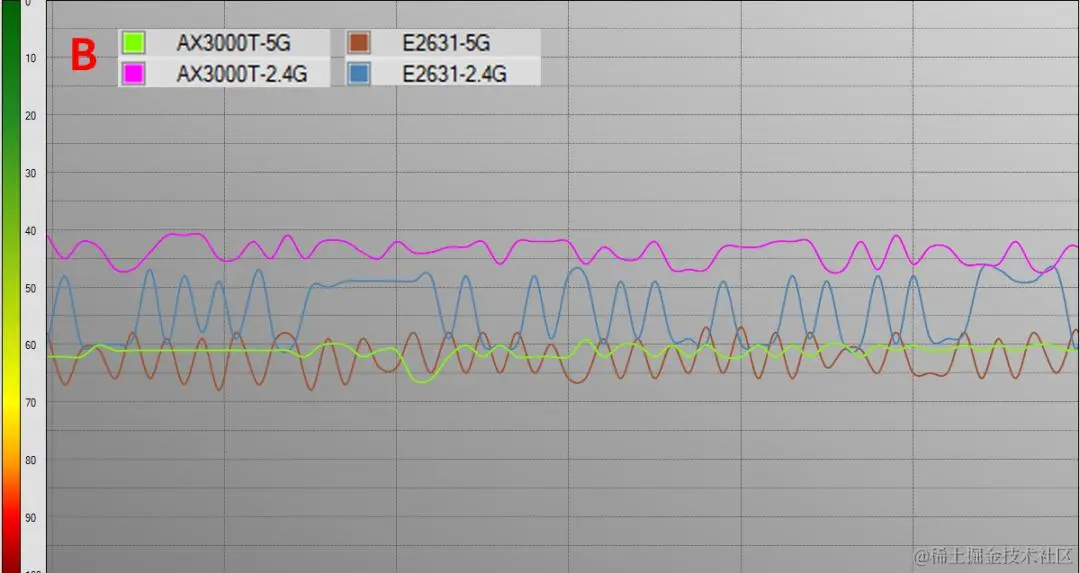Image resolution: width=1080 pixels, height=573 pixels.
Task: Select the AX3000T-2.4G legend label
Action: (242, 74)
